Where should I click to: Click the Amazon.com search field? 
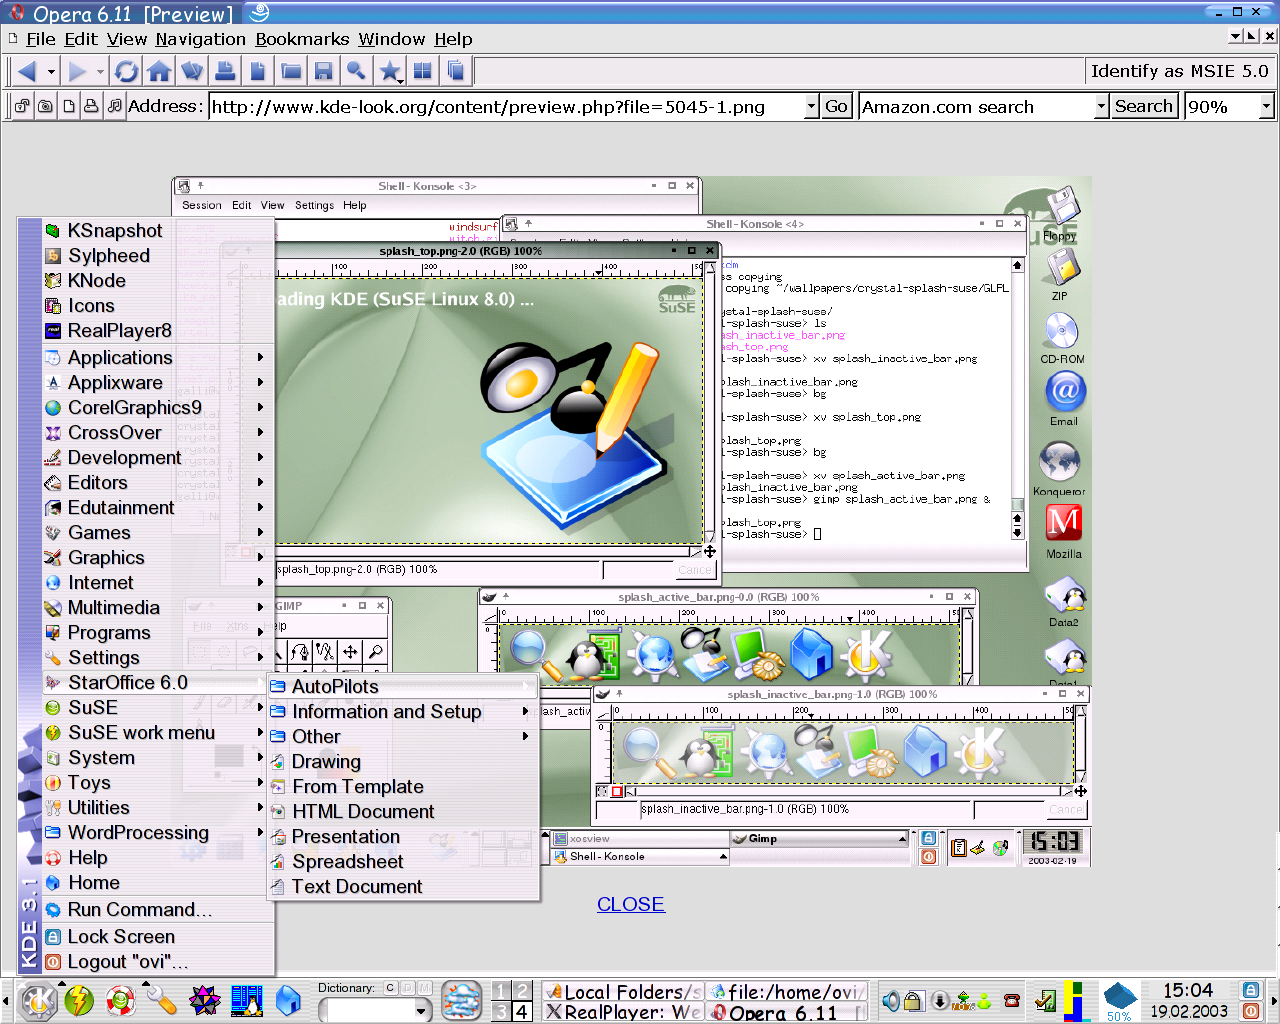tap(976, 107)
